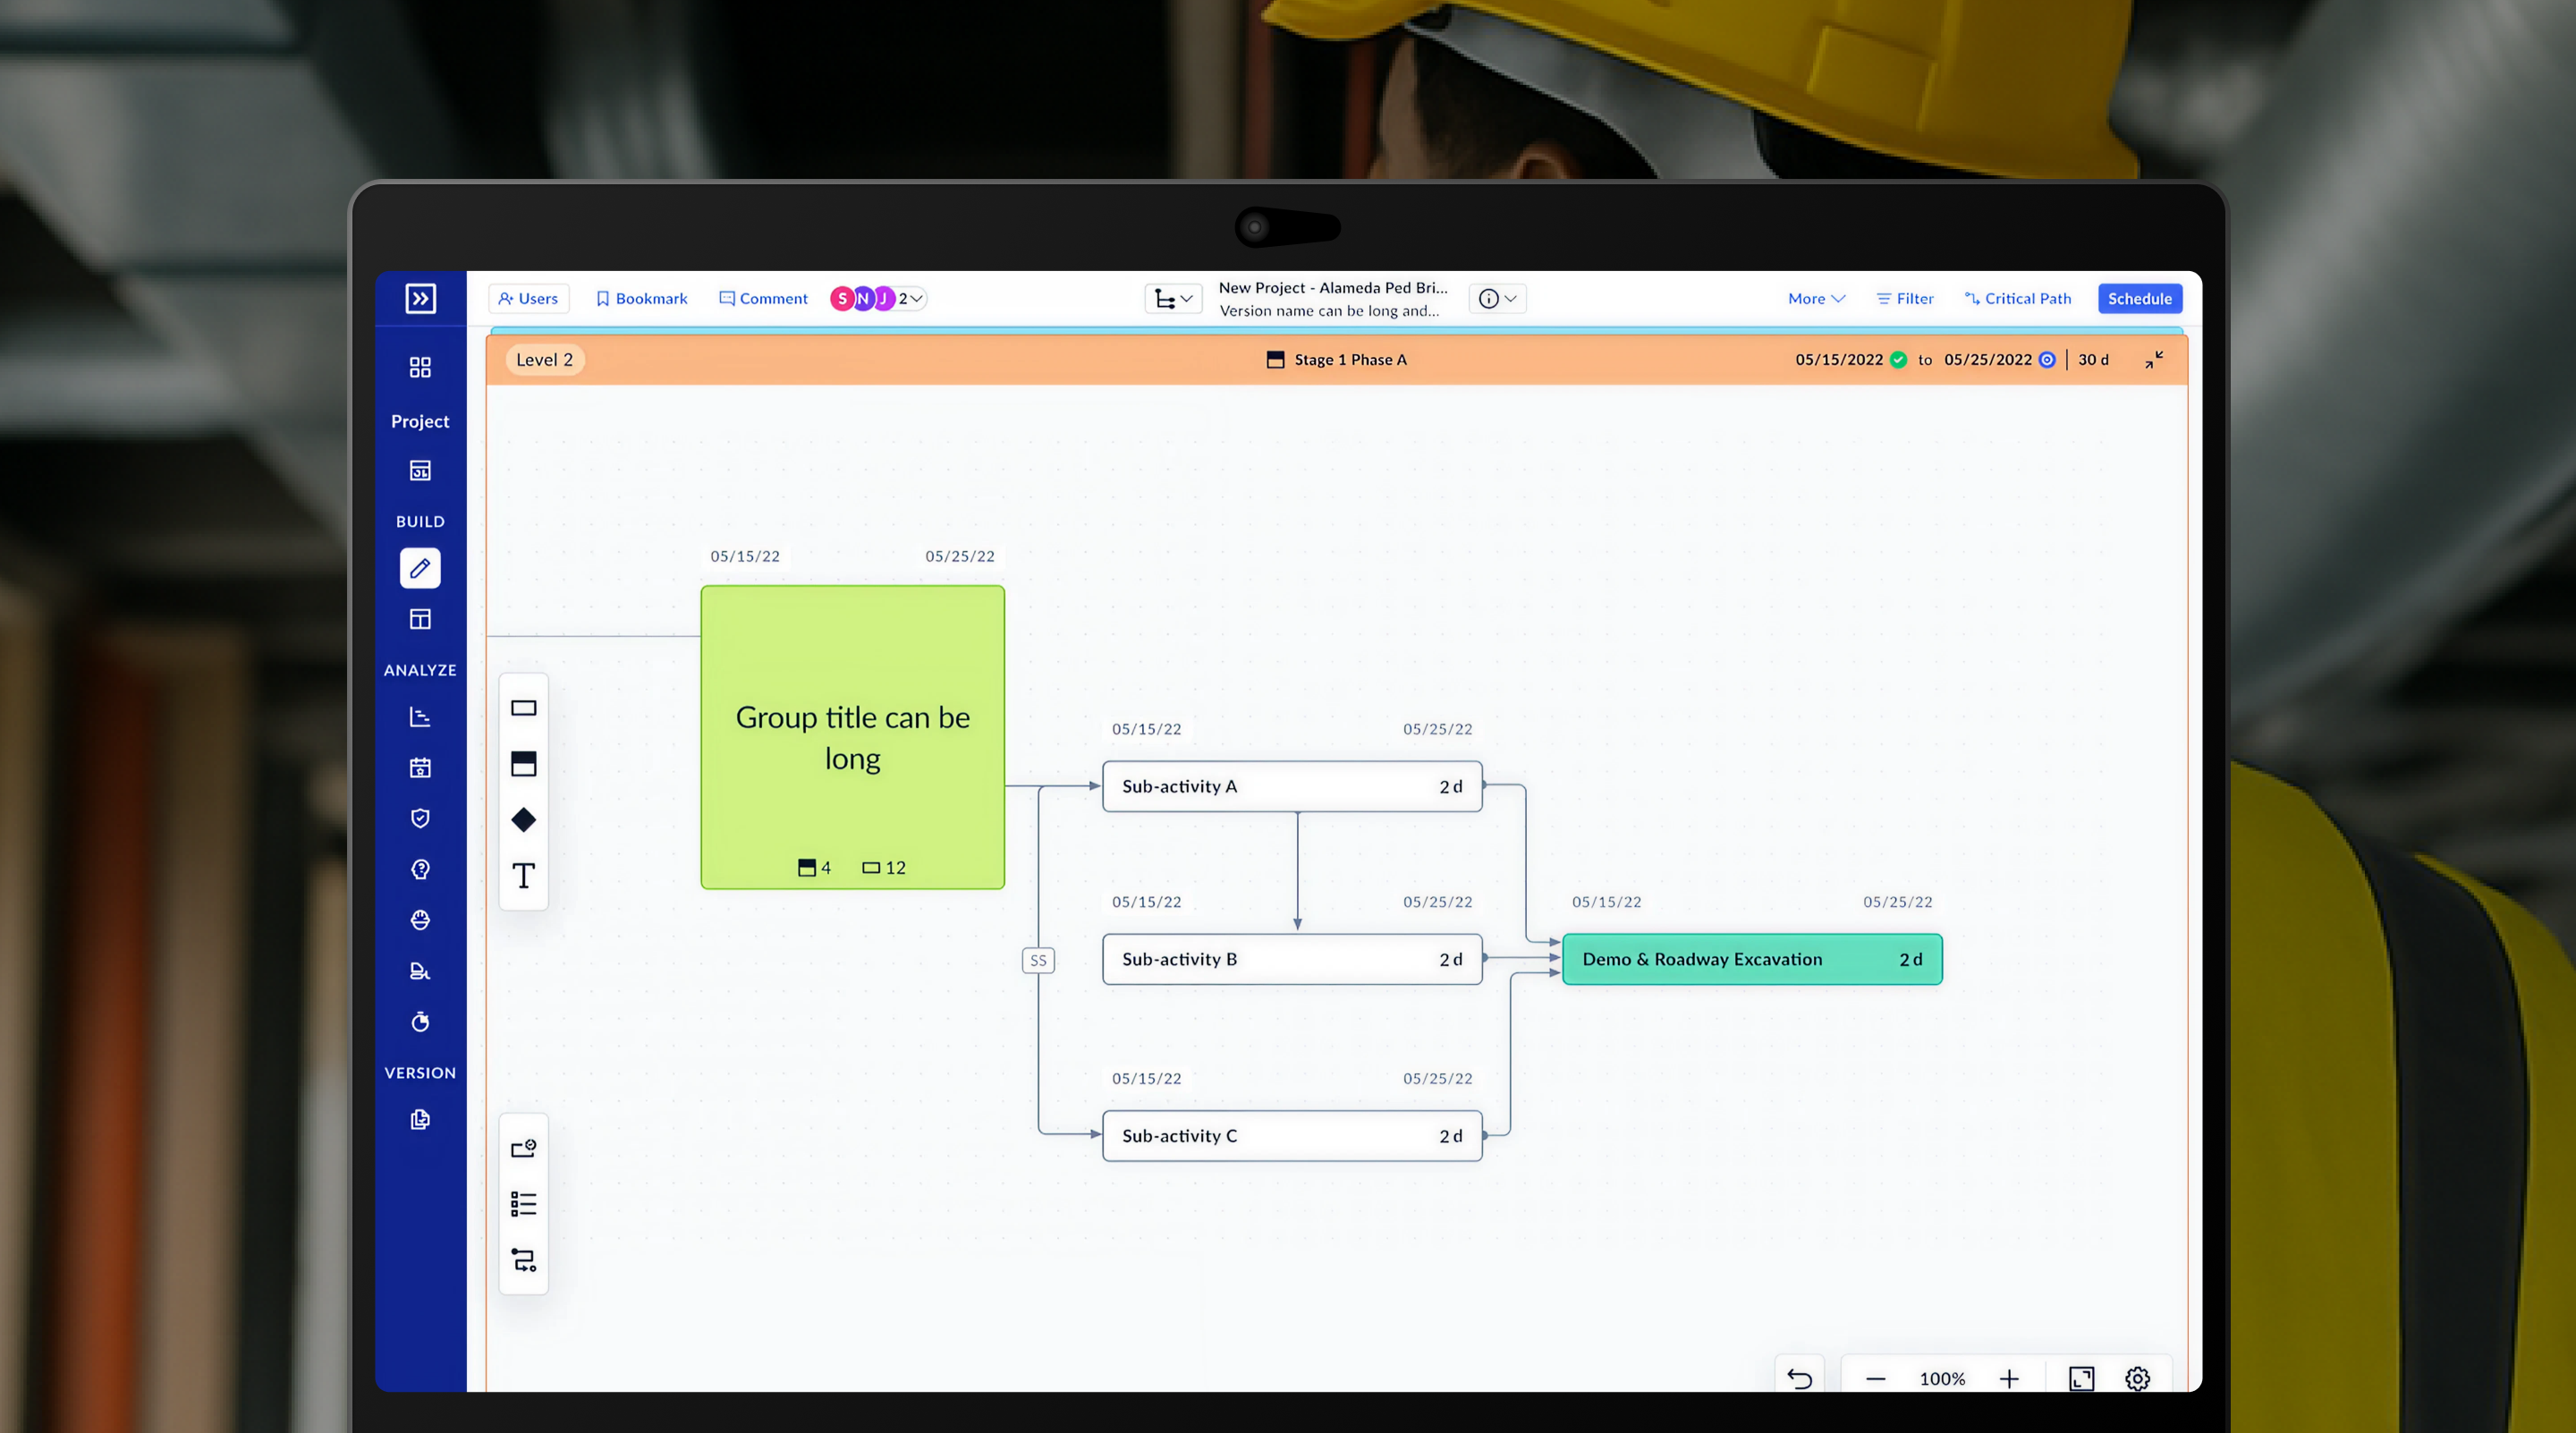Toggle the SS relationship label on the connector
The image size is (2576, 1433).
point(1038,960)
